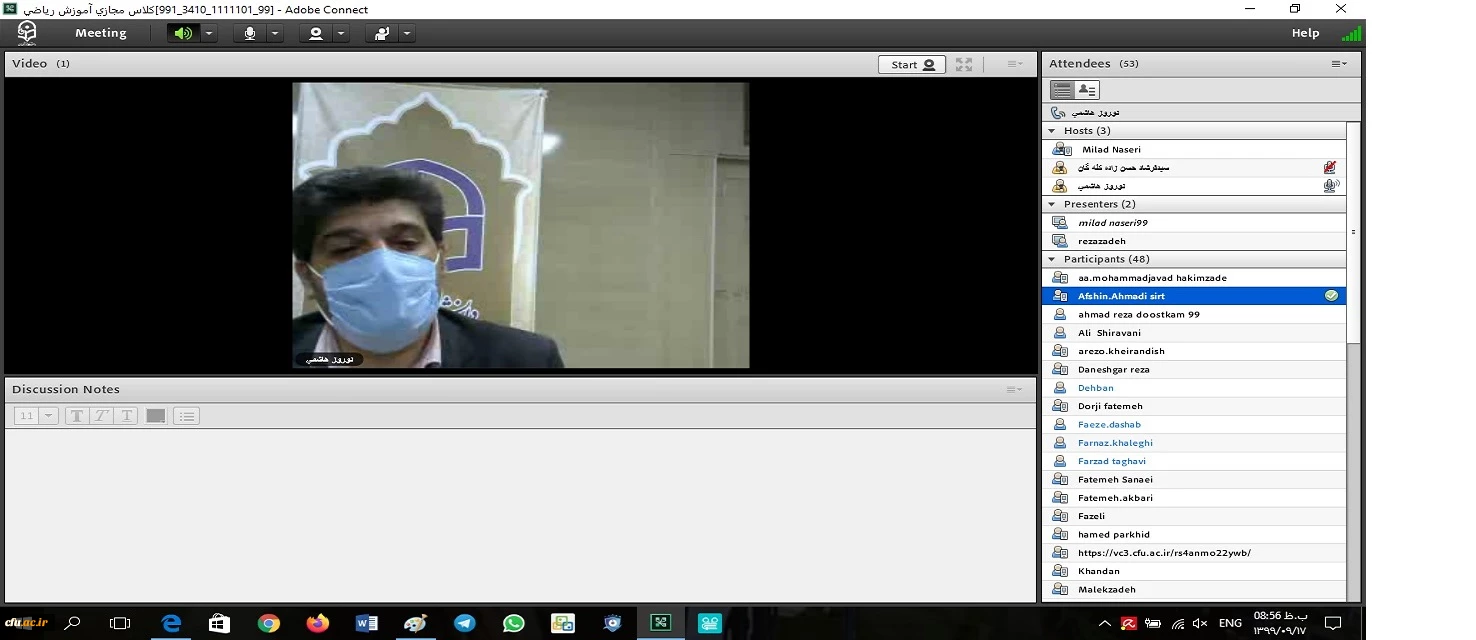
Task: Toggle italic text in Discussion Notes
Action: pos(101,416)
